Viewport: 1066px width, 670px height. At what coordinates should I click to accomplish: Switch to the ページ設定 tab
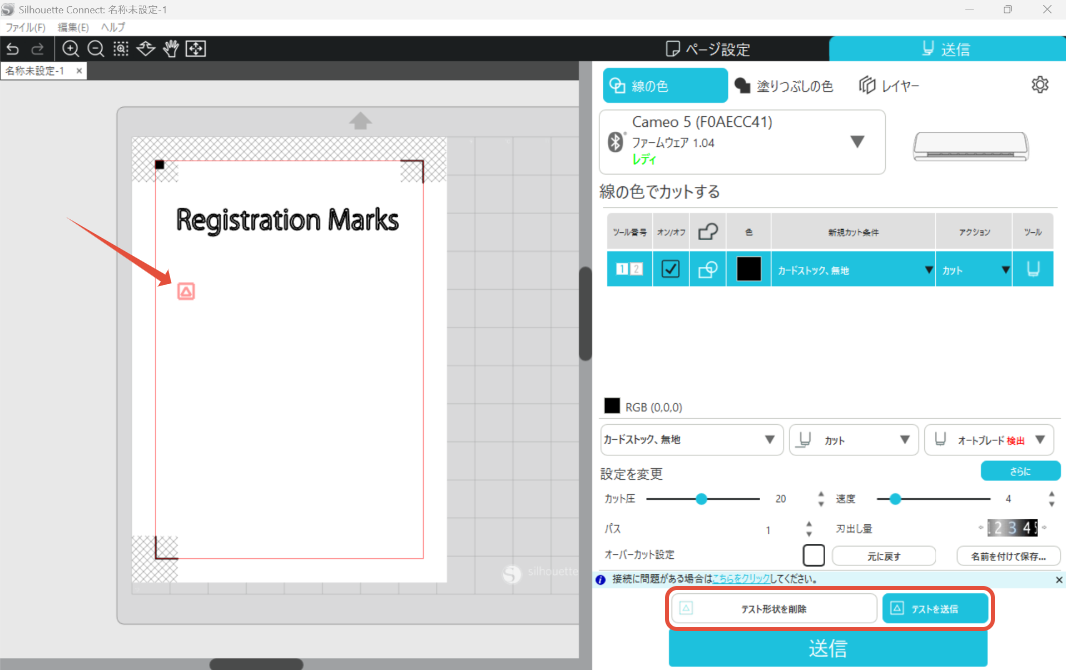[x=707, y=49]
